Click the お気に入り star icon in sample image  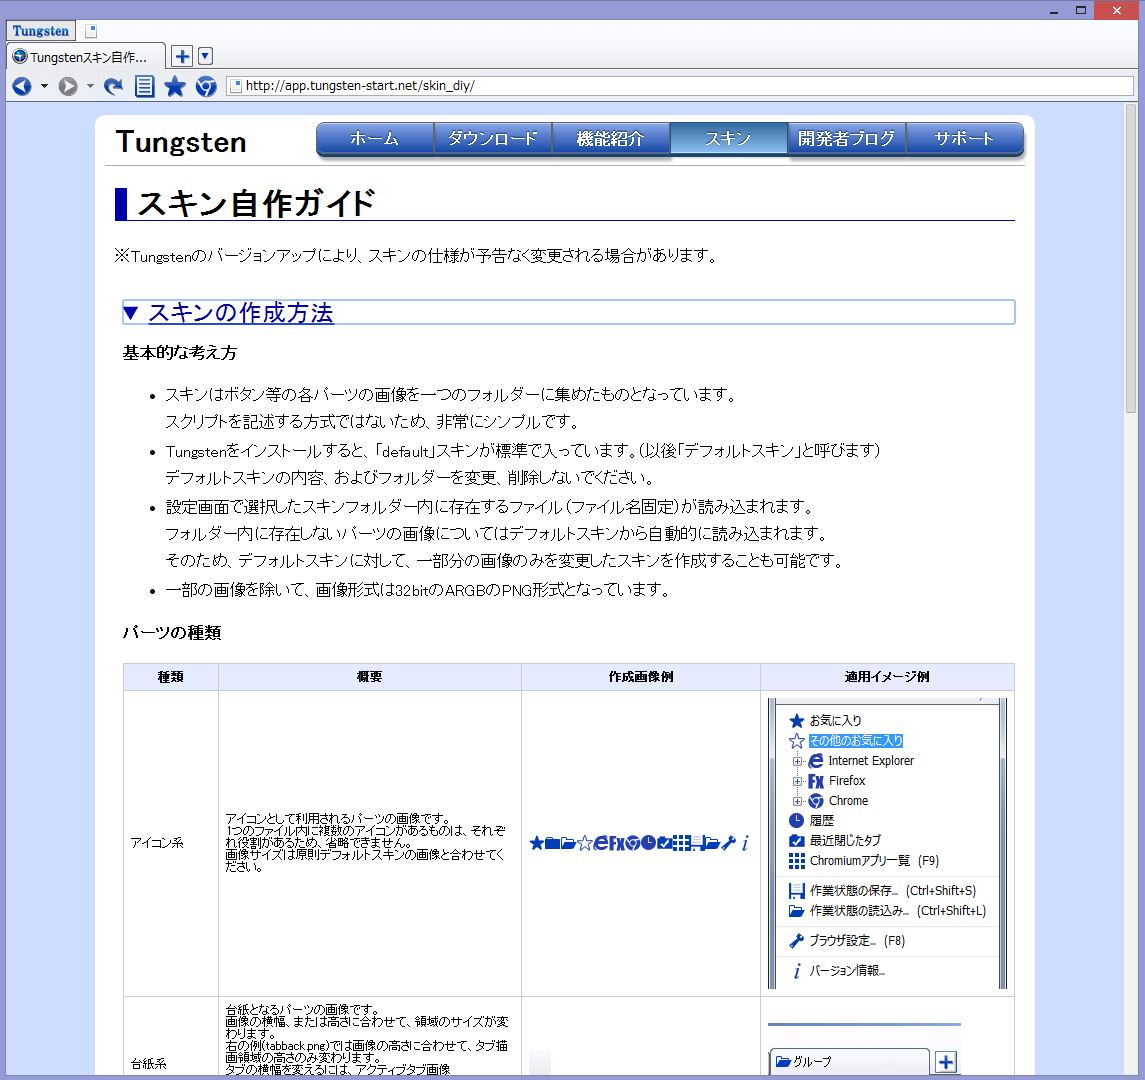[x=797, y=721]
